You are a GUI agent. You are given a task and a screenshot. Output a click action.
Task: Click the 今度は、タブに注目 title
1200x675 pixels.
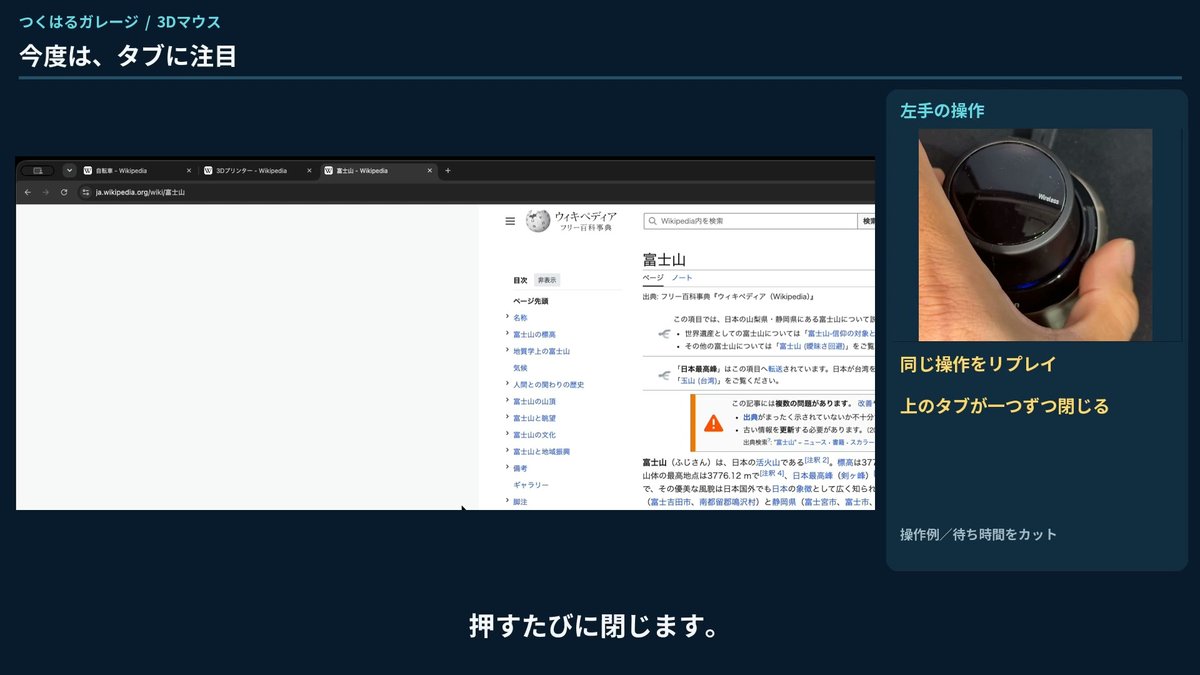coord(128,55)
